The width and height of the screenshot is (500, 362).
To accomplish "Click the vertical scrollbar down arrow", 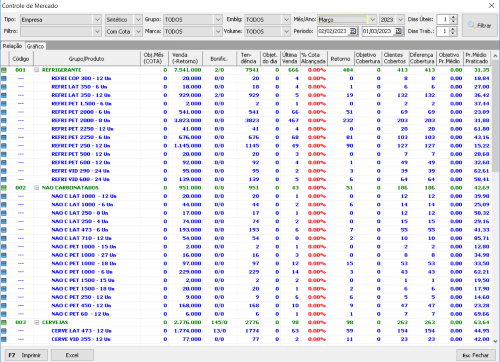I will point(495,341).
